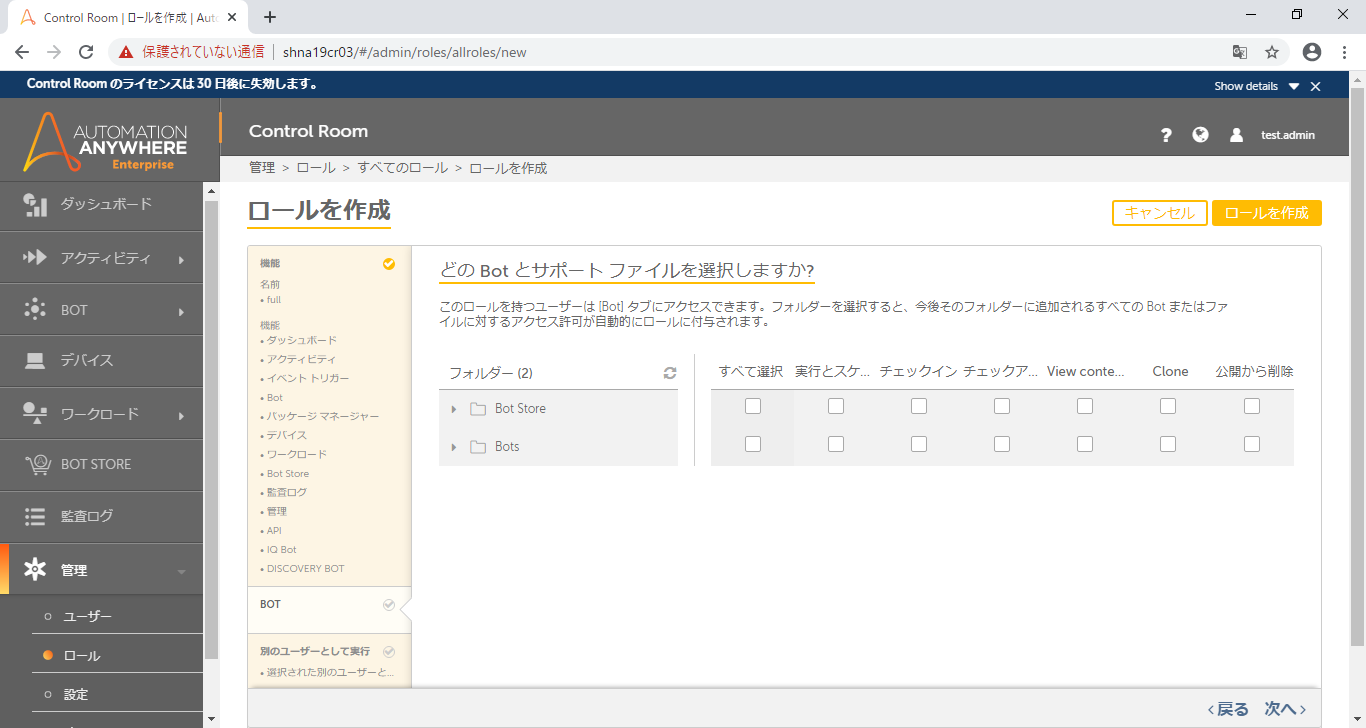Reload the browser page
Screen dimensions: 1366x728
pos(86,52)
